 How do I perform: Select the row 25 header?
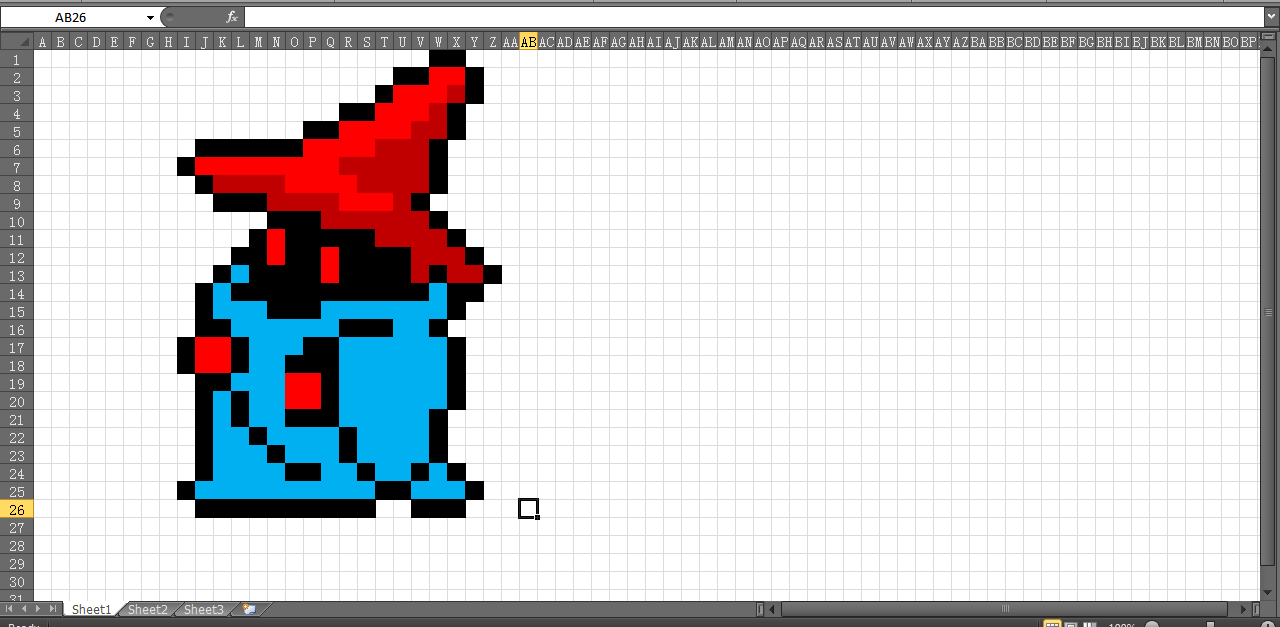(17, 491)
